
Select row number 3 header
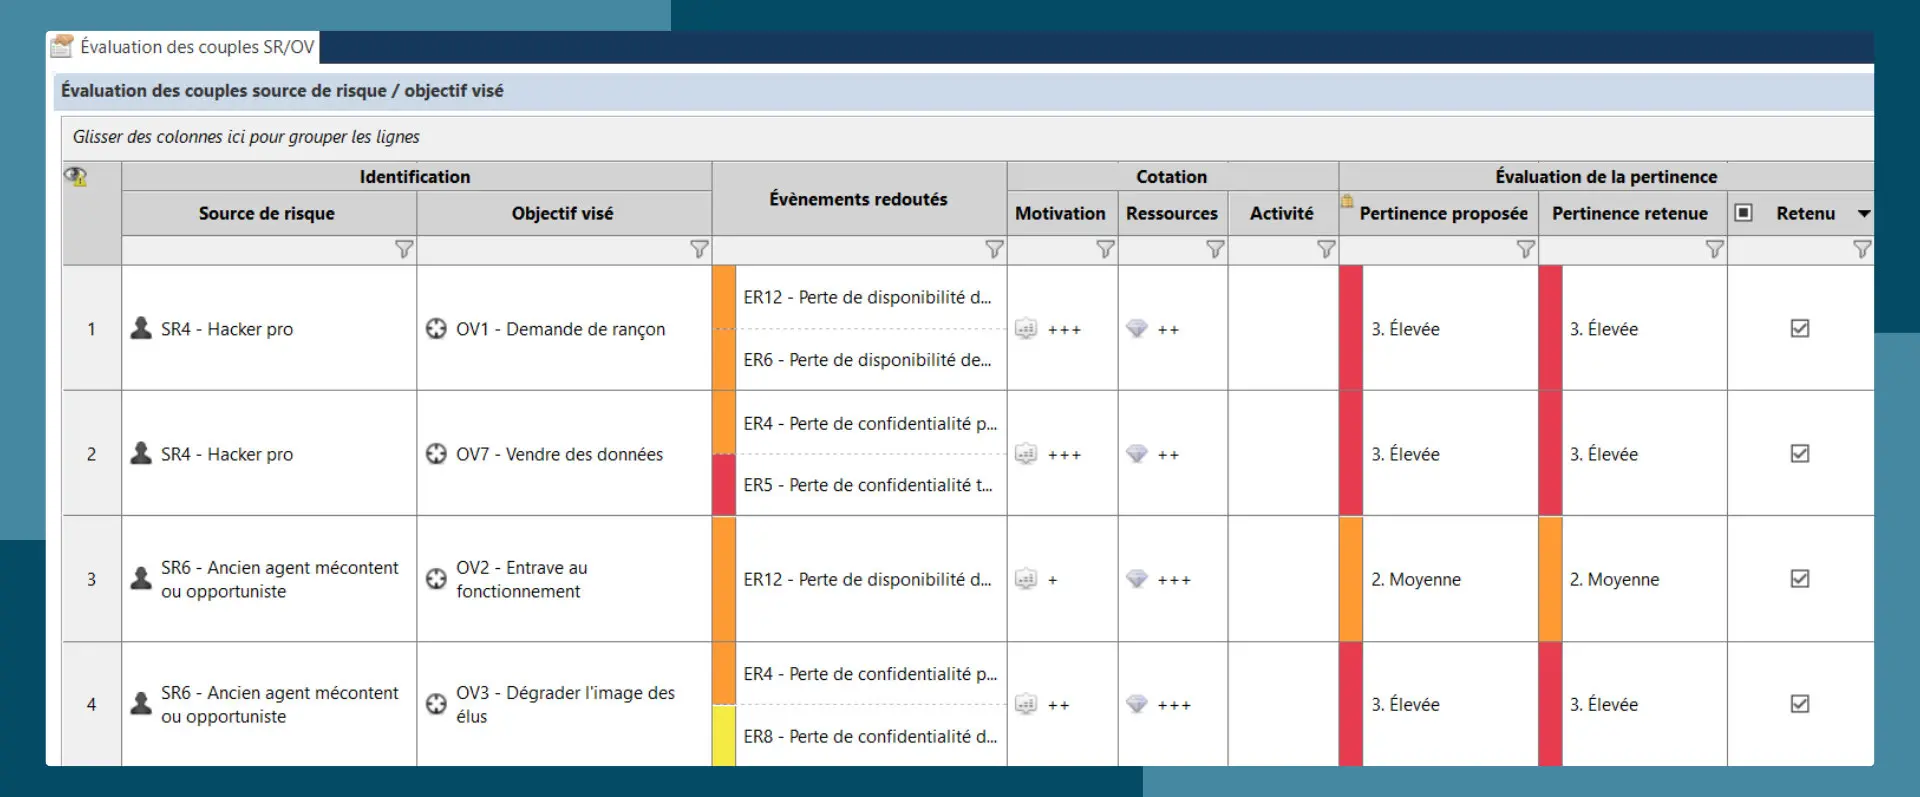pyautogui.click(x=91, y=579)
